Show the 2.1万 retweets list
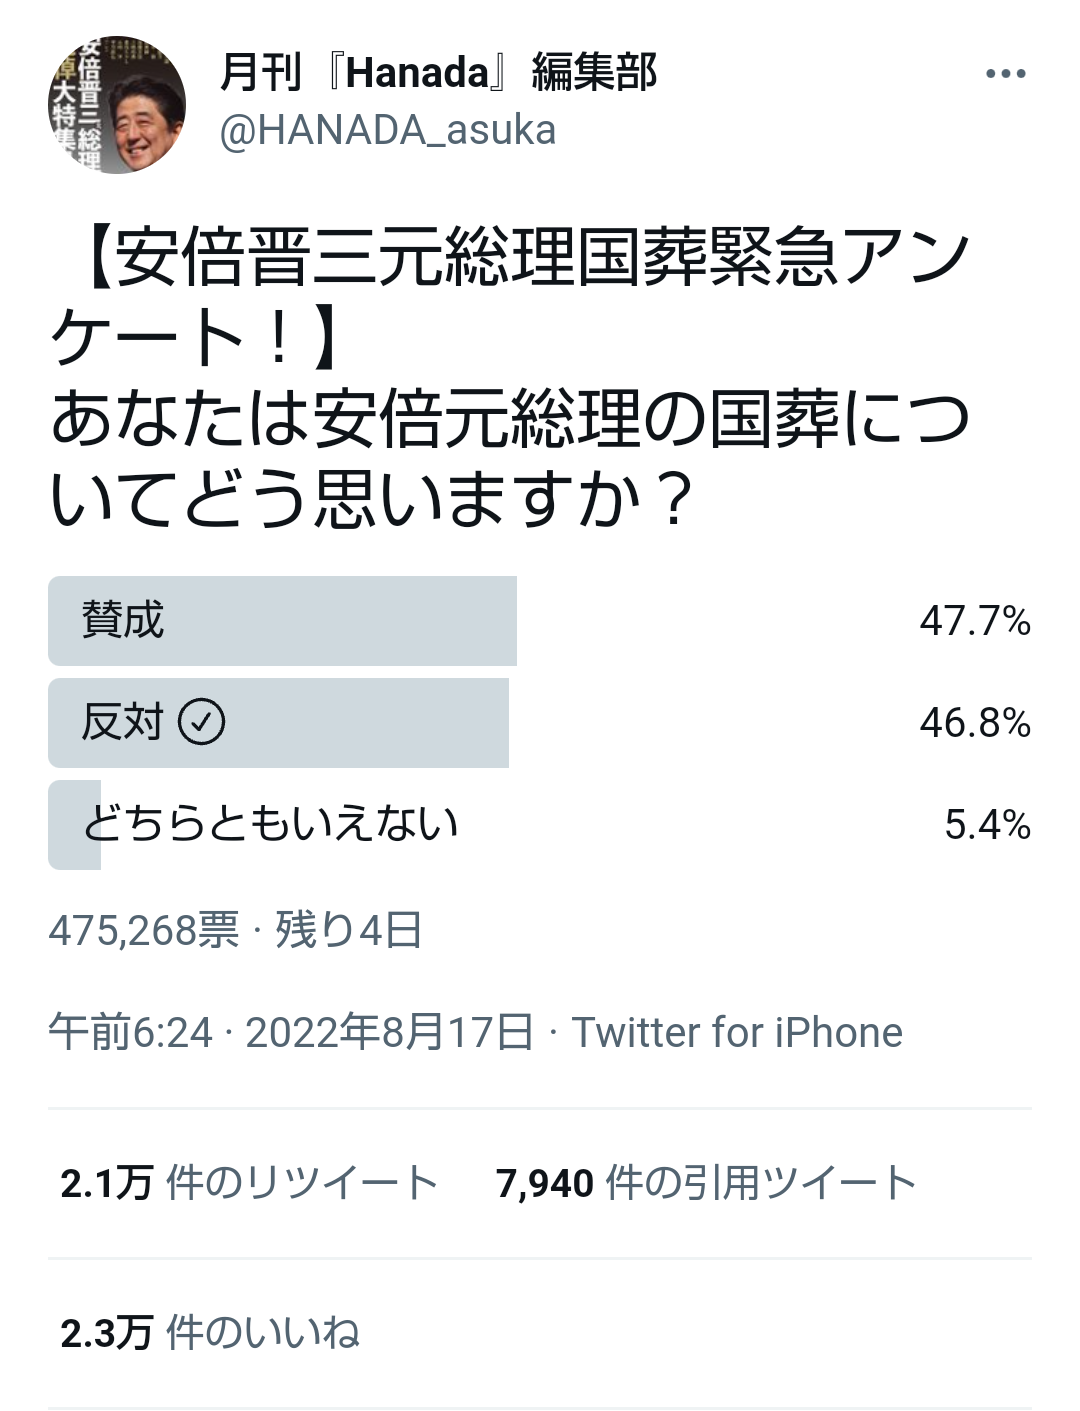Image resolution: width=1080 pixels, height=1411 pixels. click(249, 1184)
